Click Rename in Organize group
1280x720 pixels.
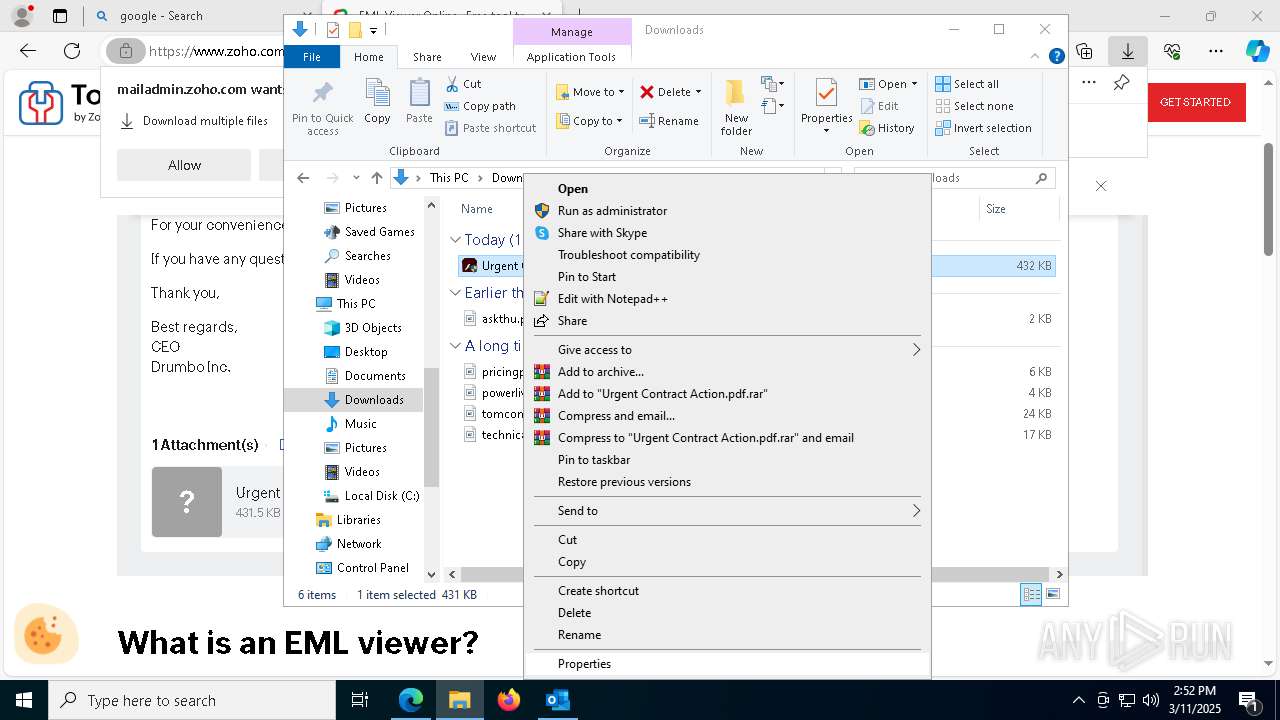669,121
